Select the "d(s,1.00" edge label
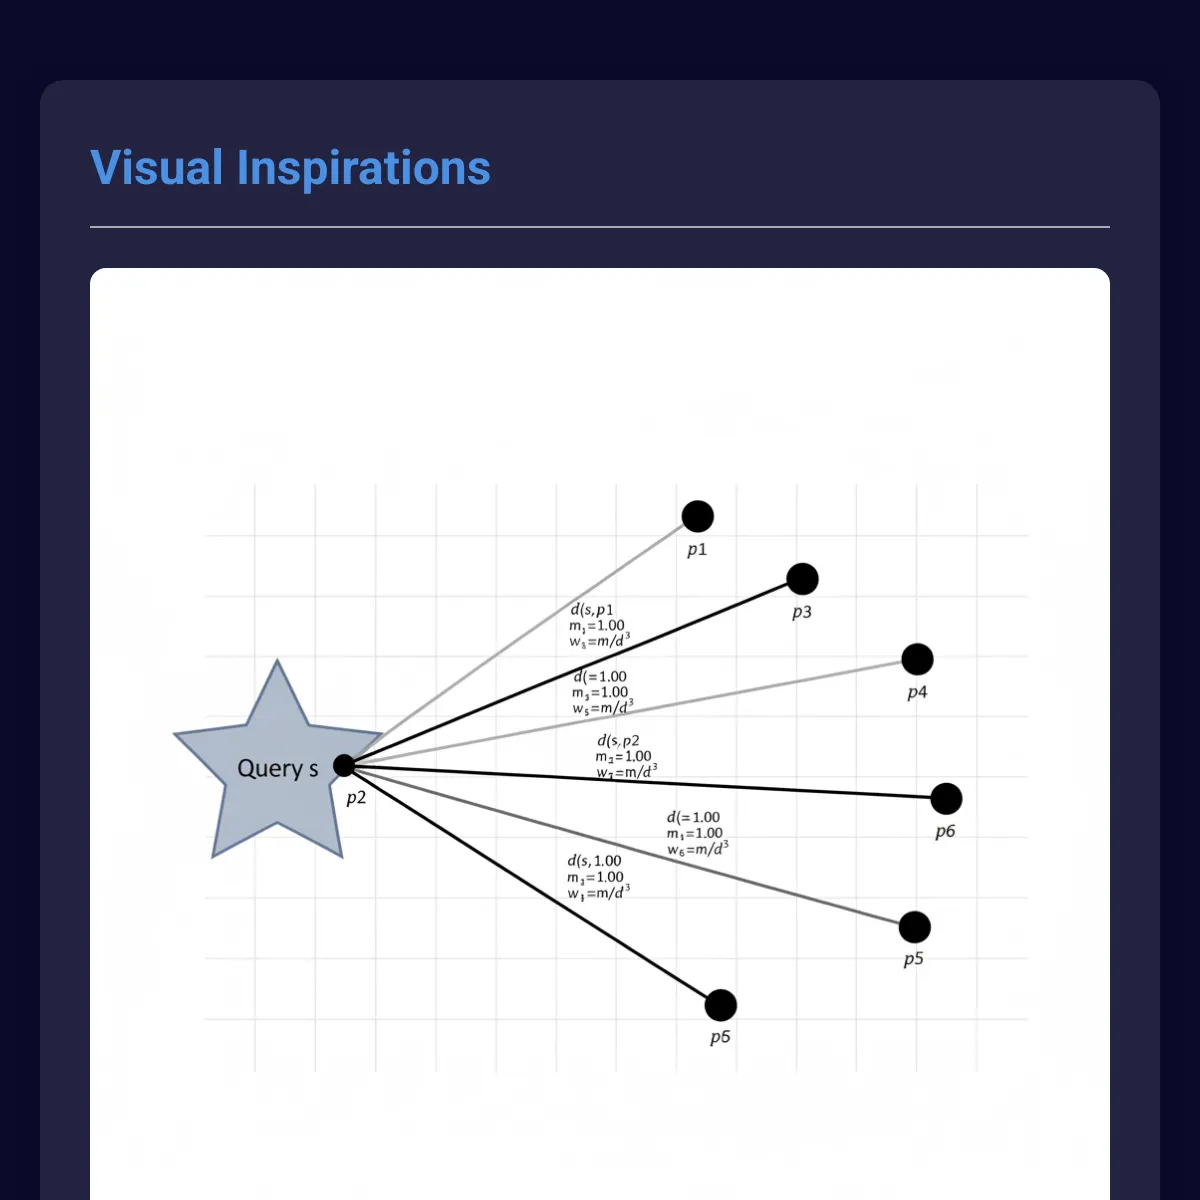 pos(594,861)
